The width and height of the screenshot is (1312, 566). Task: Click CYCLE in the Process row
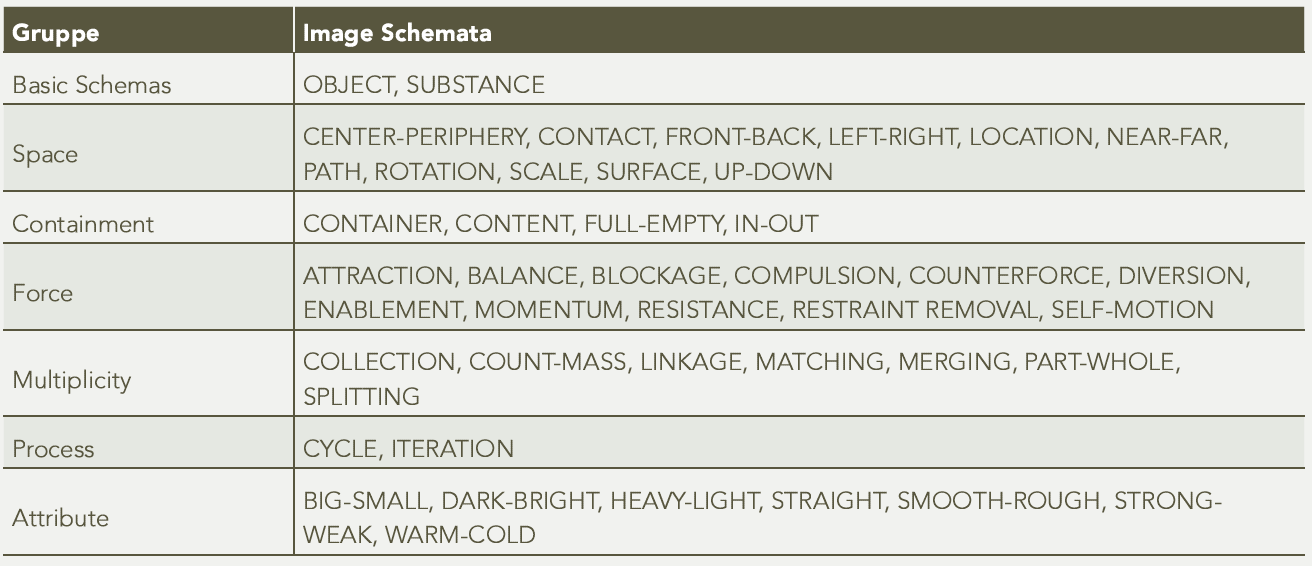click(x=340, y=449)
